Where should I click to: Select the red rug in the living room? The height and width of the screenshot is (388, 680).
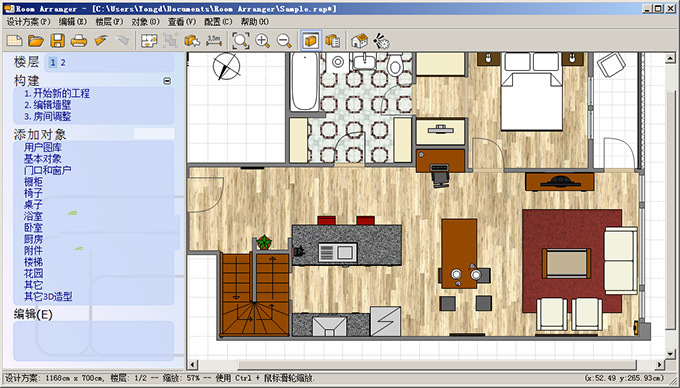(572, 261)
